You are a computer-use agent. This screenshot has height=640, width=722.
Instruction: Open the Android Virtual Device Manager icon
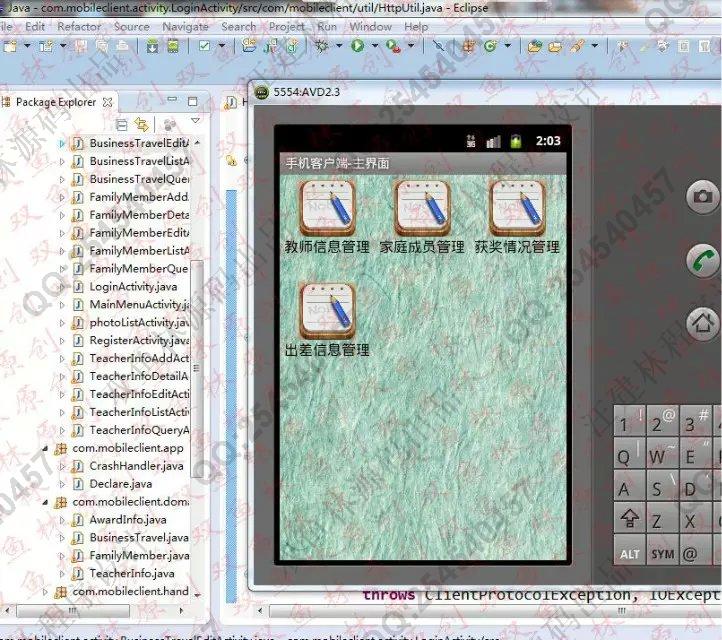click(x=173, y=46)
